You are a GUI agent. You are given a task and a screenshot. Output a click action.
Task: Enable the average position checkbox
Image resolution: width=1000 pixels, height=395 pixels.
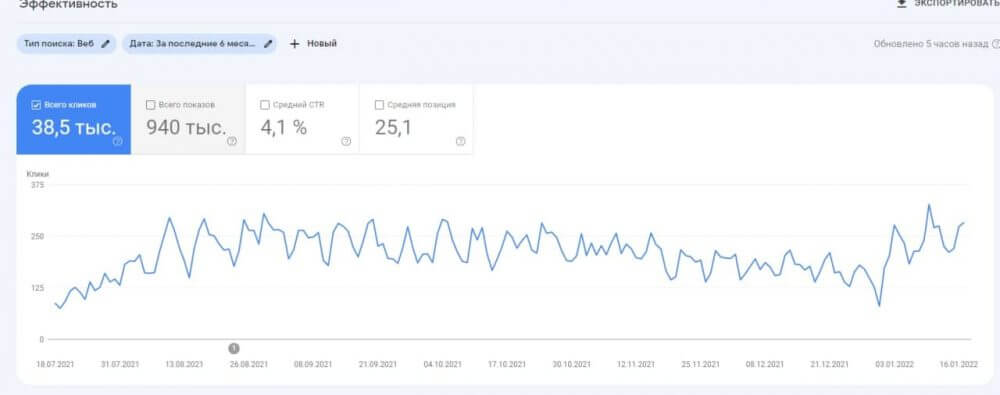(x=379, y=105)
